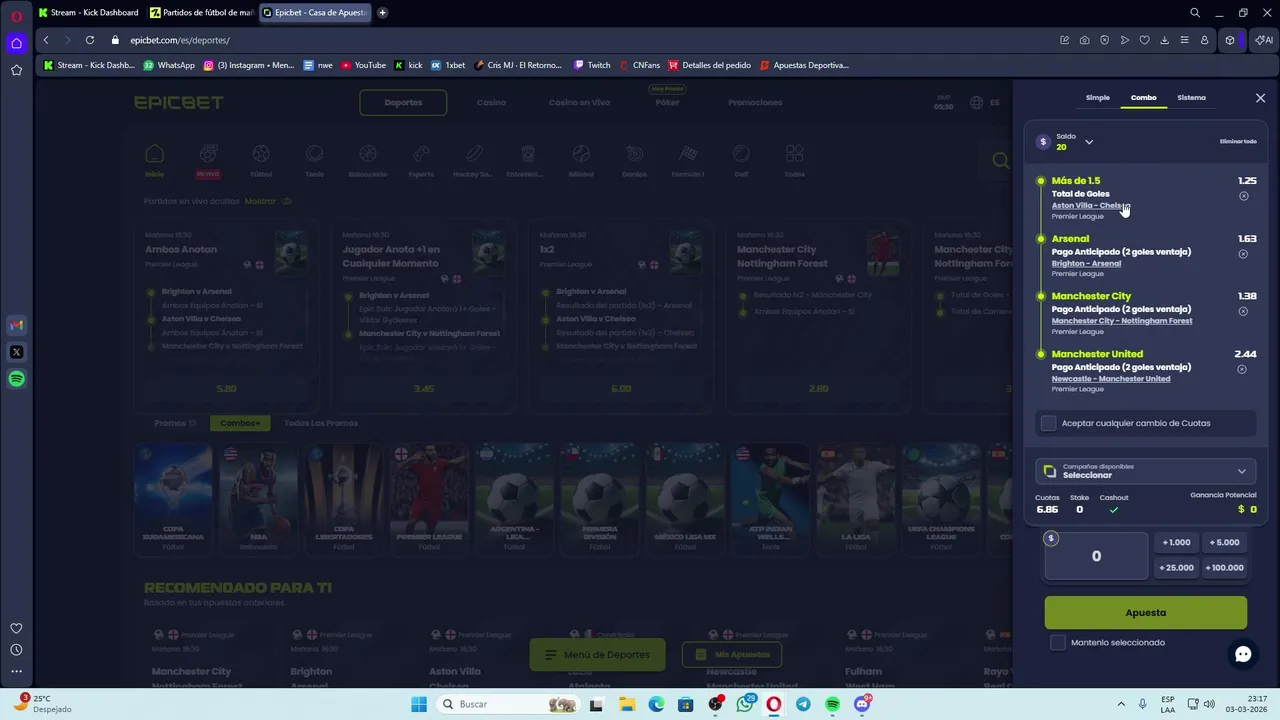Add +25.000 to the stake
This screenshot has height=720, width=1280.
pyautogui.click(x=1176, y=567)
